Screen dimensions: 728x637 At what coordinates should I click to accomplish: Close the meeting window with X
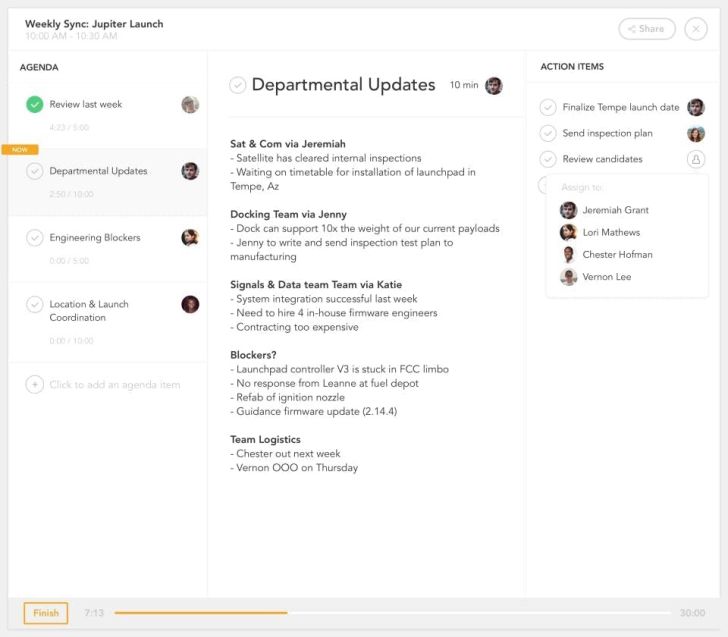tap(696, 29)
